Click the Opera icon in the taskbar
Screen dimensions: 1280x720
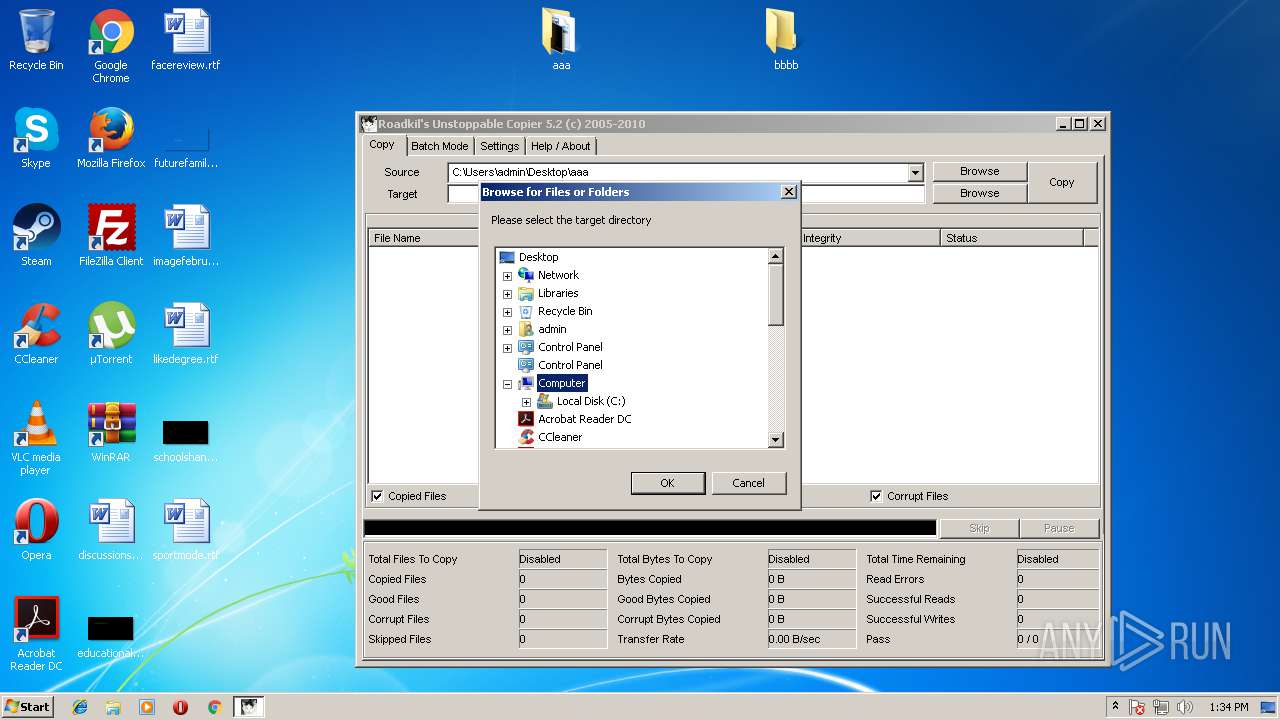tap(180, 707)
